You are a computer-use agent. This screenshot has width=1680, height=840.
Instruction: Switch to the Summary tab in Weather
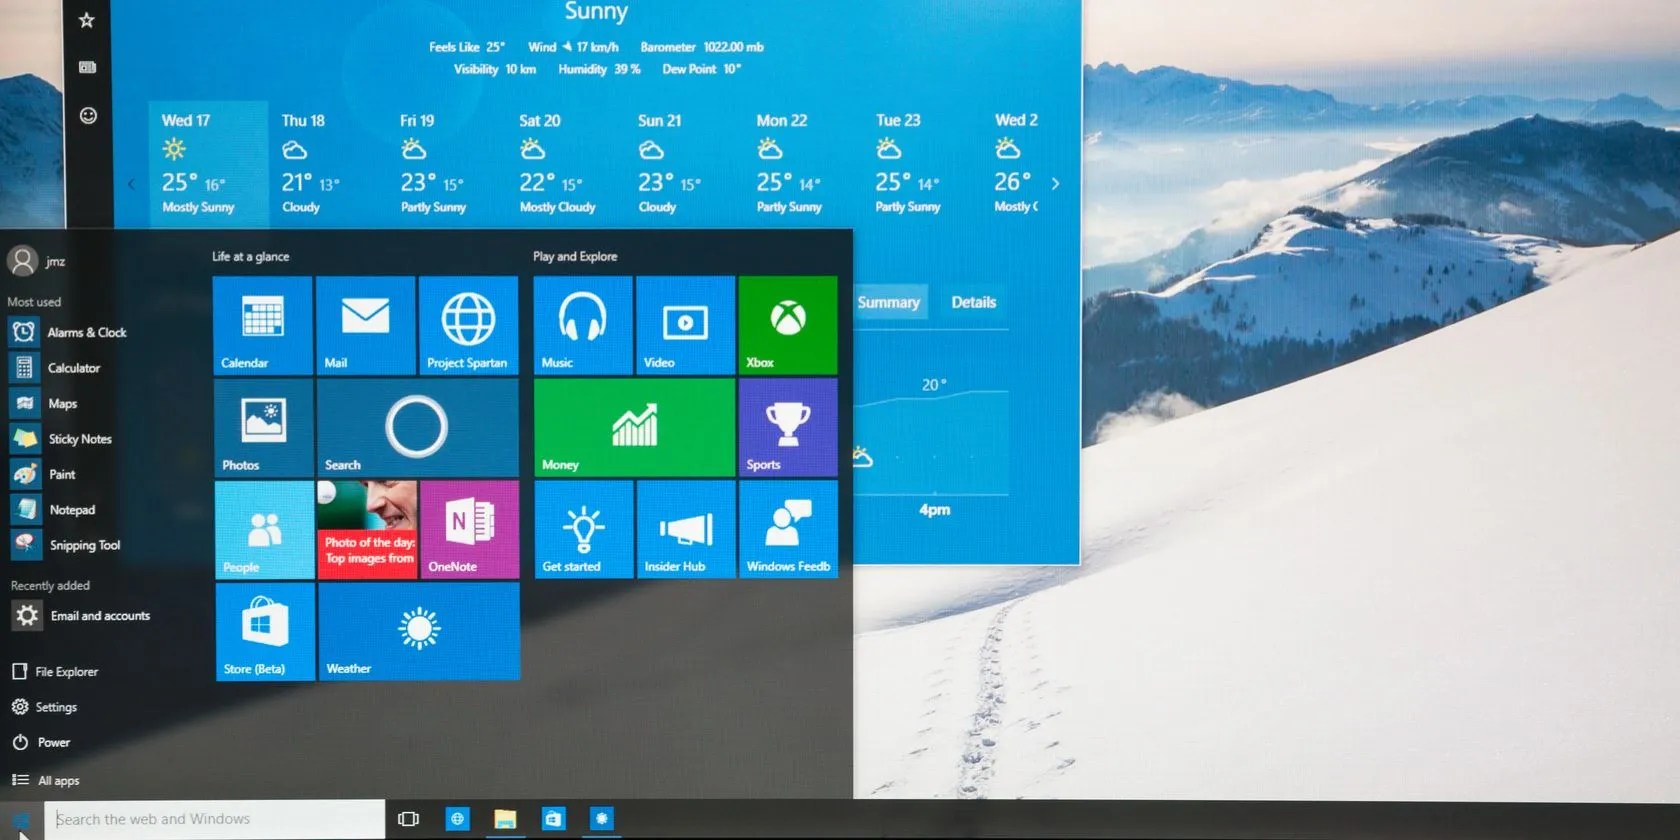[x=888, y=302]
